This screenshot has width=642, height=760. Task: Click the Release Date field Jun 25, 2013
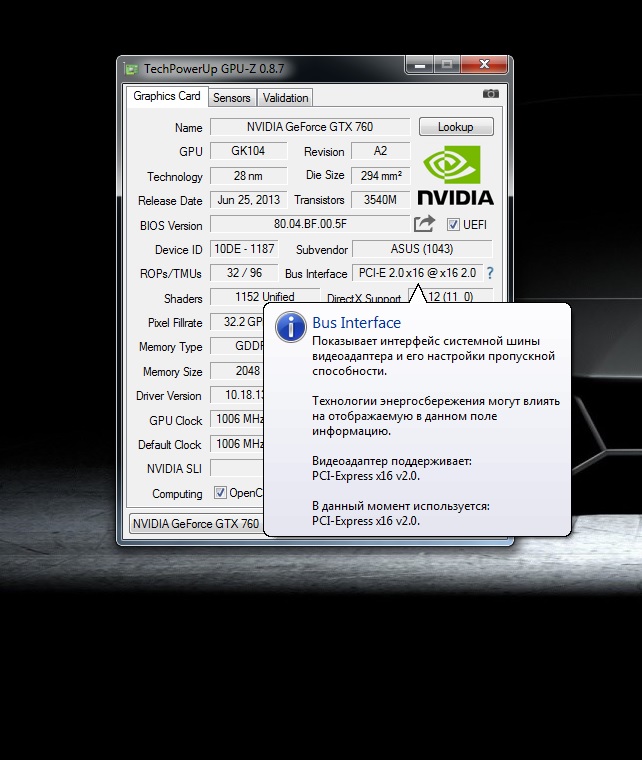(249, 200)
